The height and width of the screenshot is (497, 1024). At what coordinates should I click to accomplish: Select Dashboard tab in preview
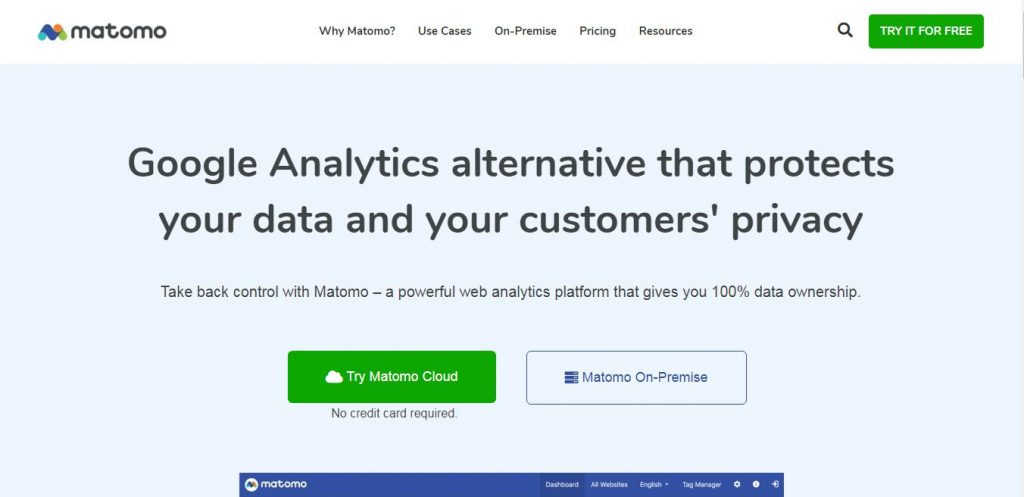pyautogui.click(x=562, y=485)
